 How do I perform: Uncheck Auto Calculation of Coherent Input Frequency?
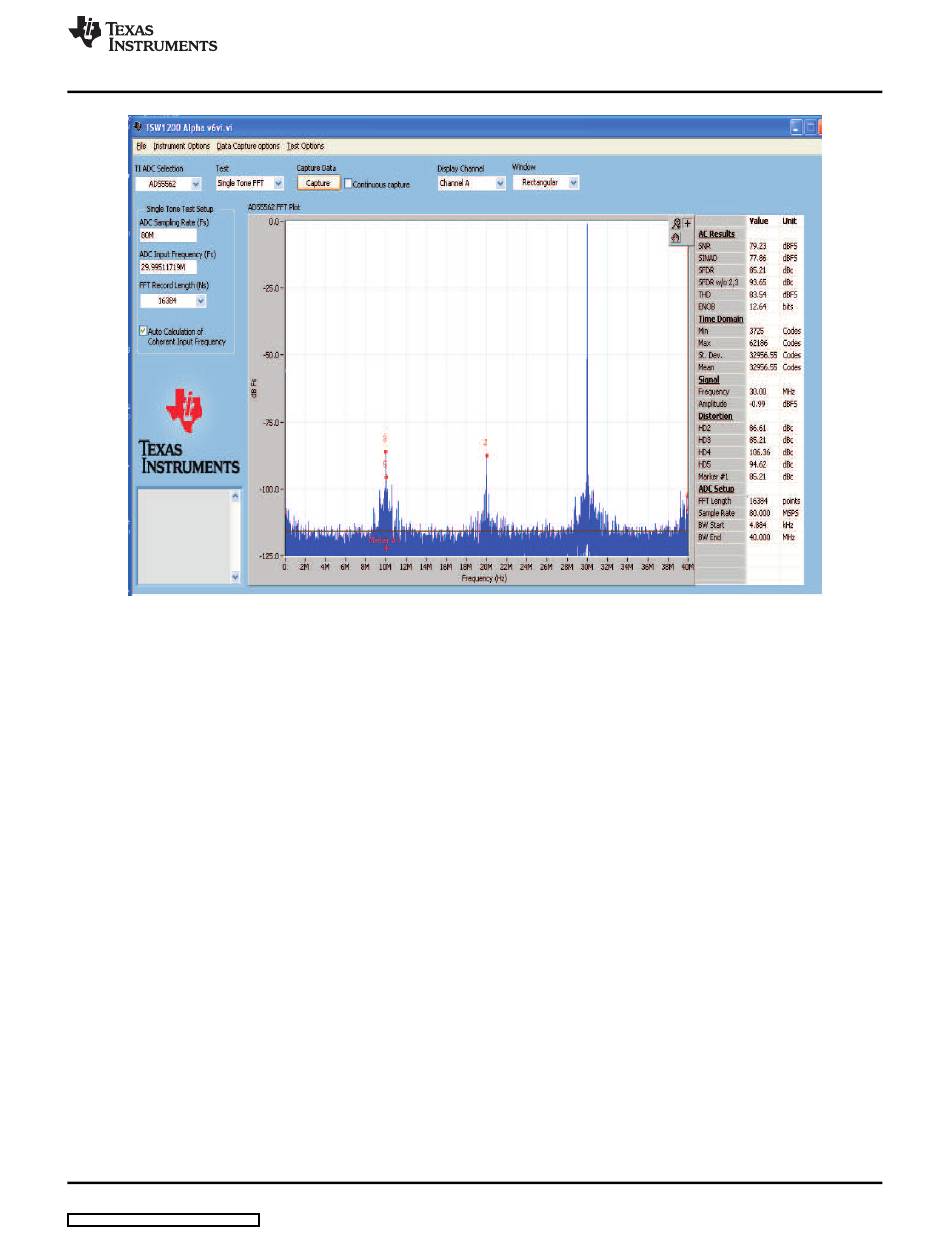pos(143,331)
